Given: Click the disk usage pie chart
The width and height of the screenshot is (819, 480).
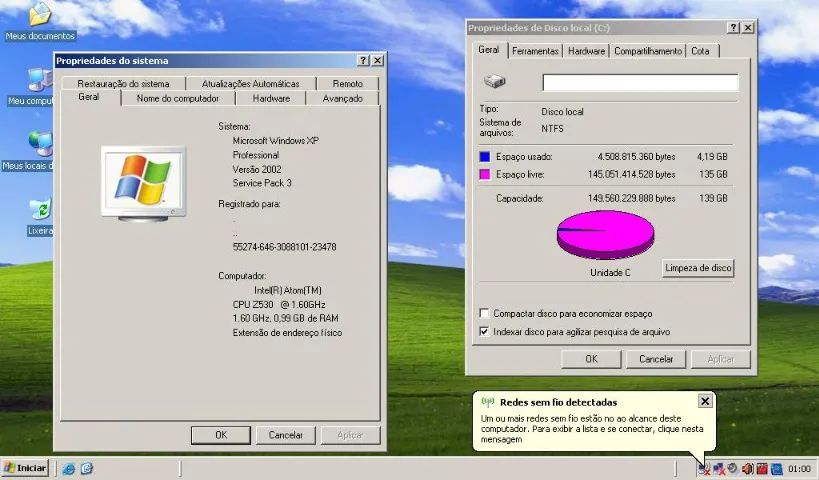Looking at the screenshot, I should pyautogui.click(x=605, y=235).
